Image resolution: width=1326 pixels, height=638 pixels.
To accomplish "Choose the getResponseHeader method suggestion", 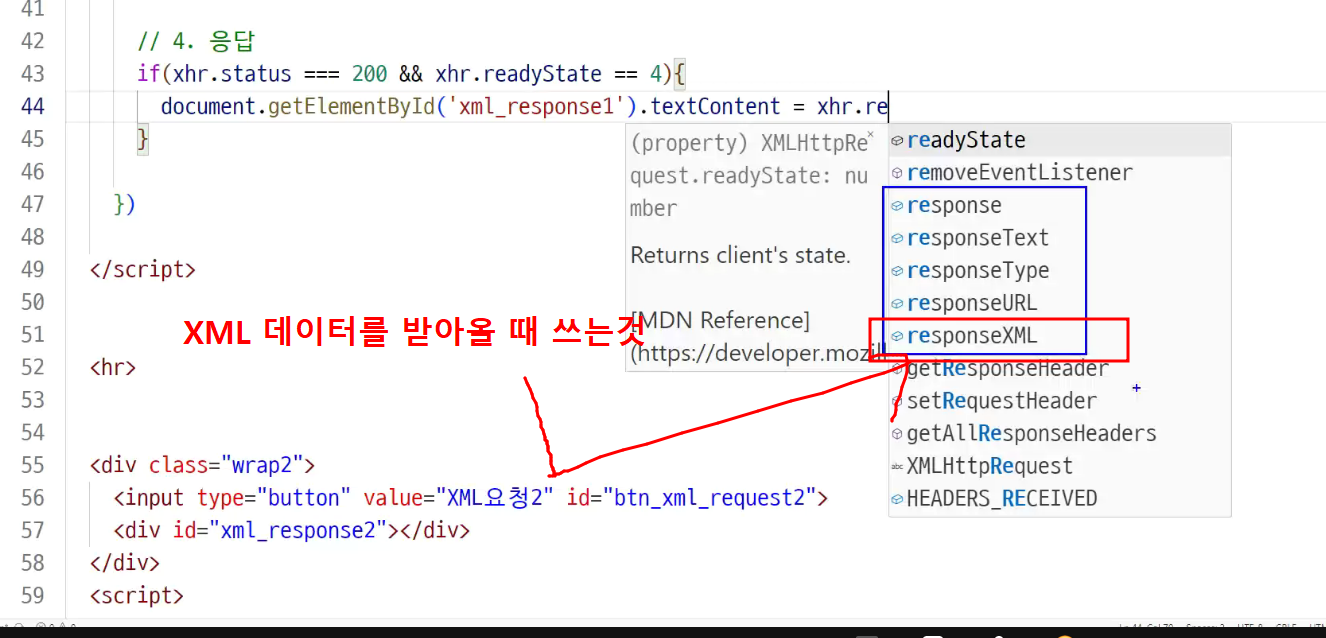I will pyautogui.click(x=1059, y=368).
